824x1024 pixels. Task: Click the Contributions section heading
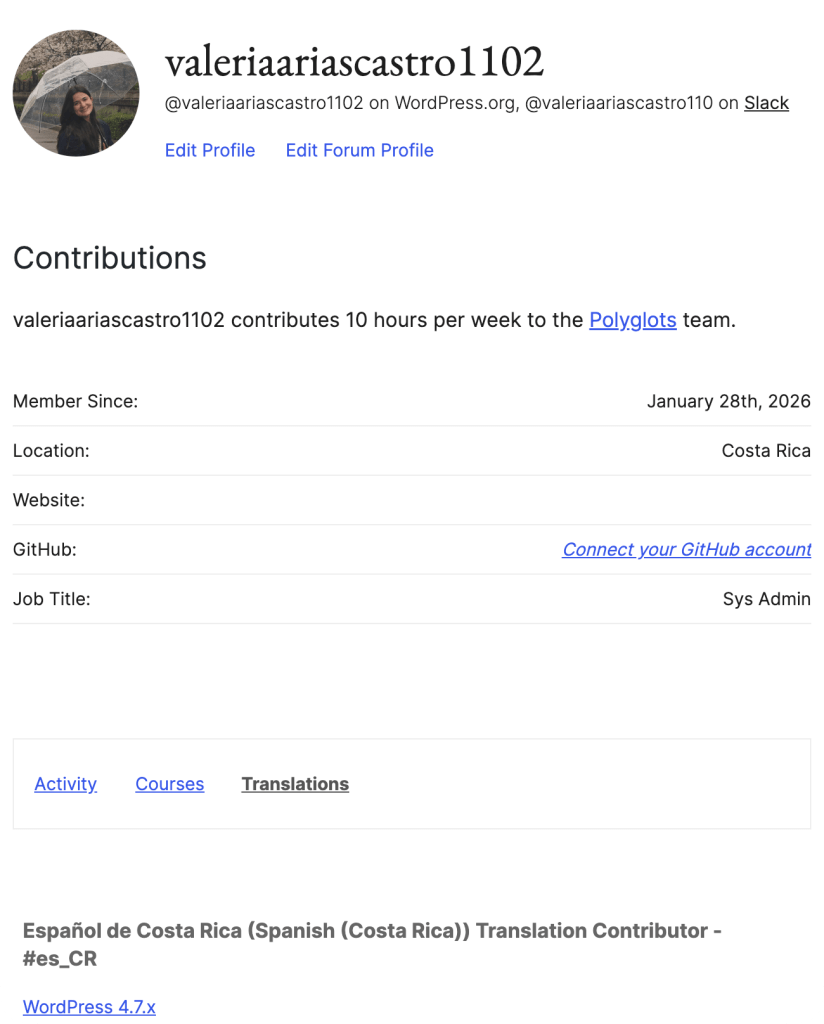point(110,258)
